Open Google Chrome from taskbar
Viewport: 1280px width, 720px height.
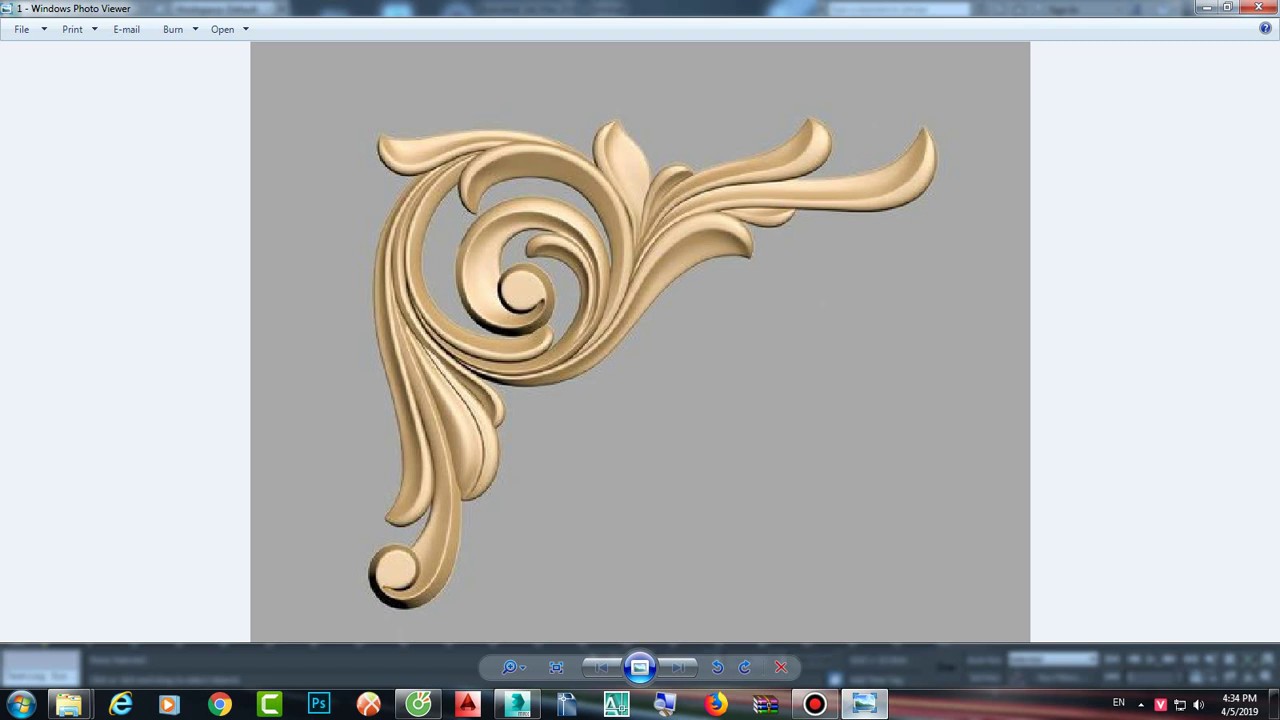(x=220, y=704)
